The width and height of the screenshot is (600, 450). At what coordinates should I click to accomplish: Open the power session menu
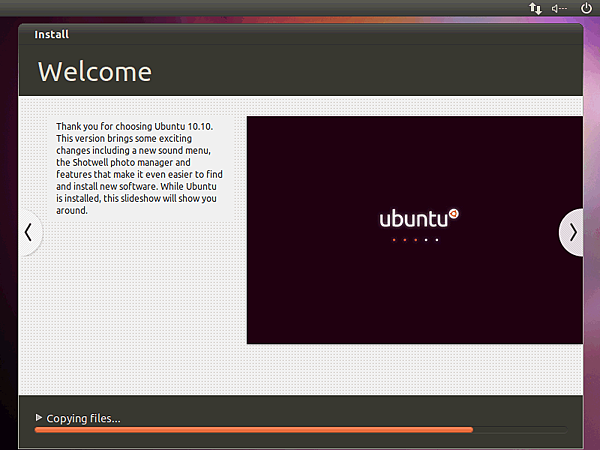(586, 8)
